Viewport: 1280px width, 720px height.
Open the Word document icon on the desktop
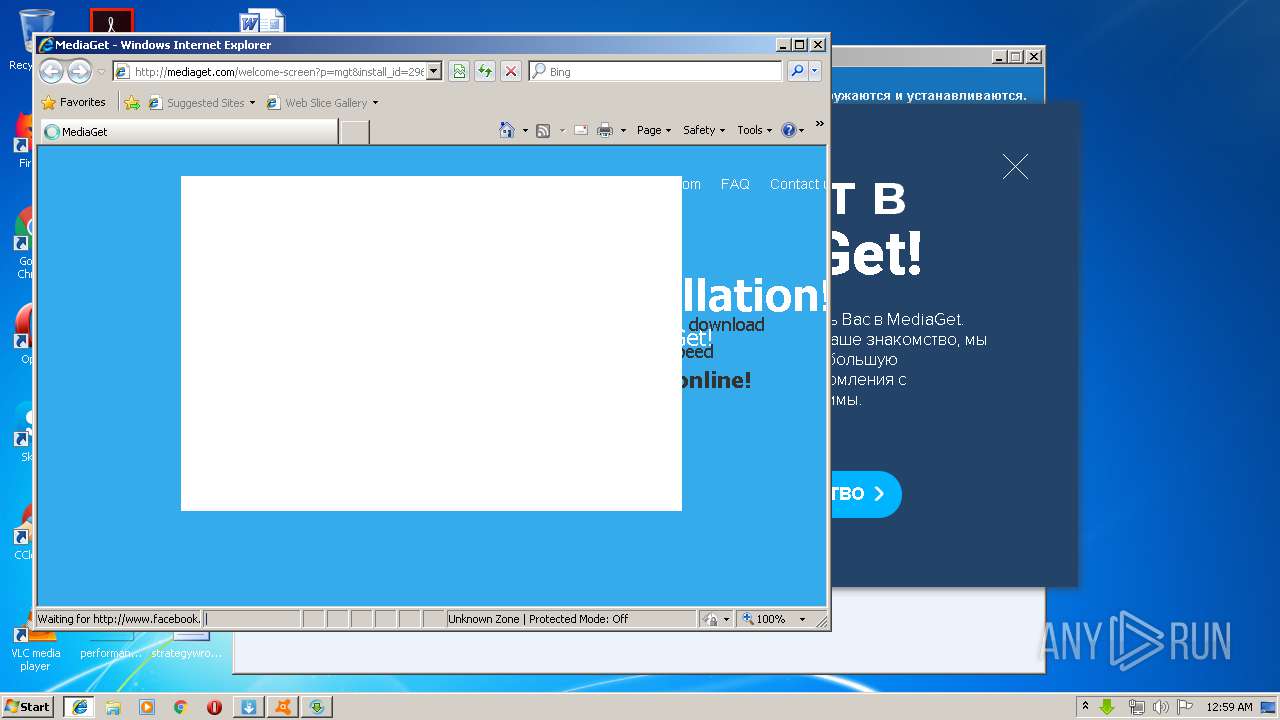pyautogui.click(x=262, y=22)
